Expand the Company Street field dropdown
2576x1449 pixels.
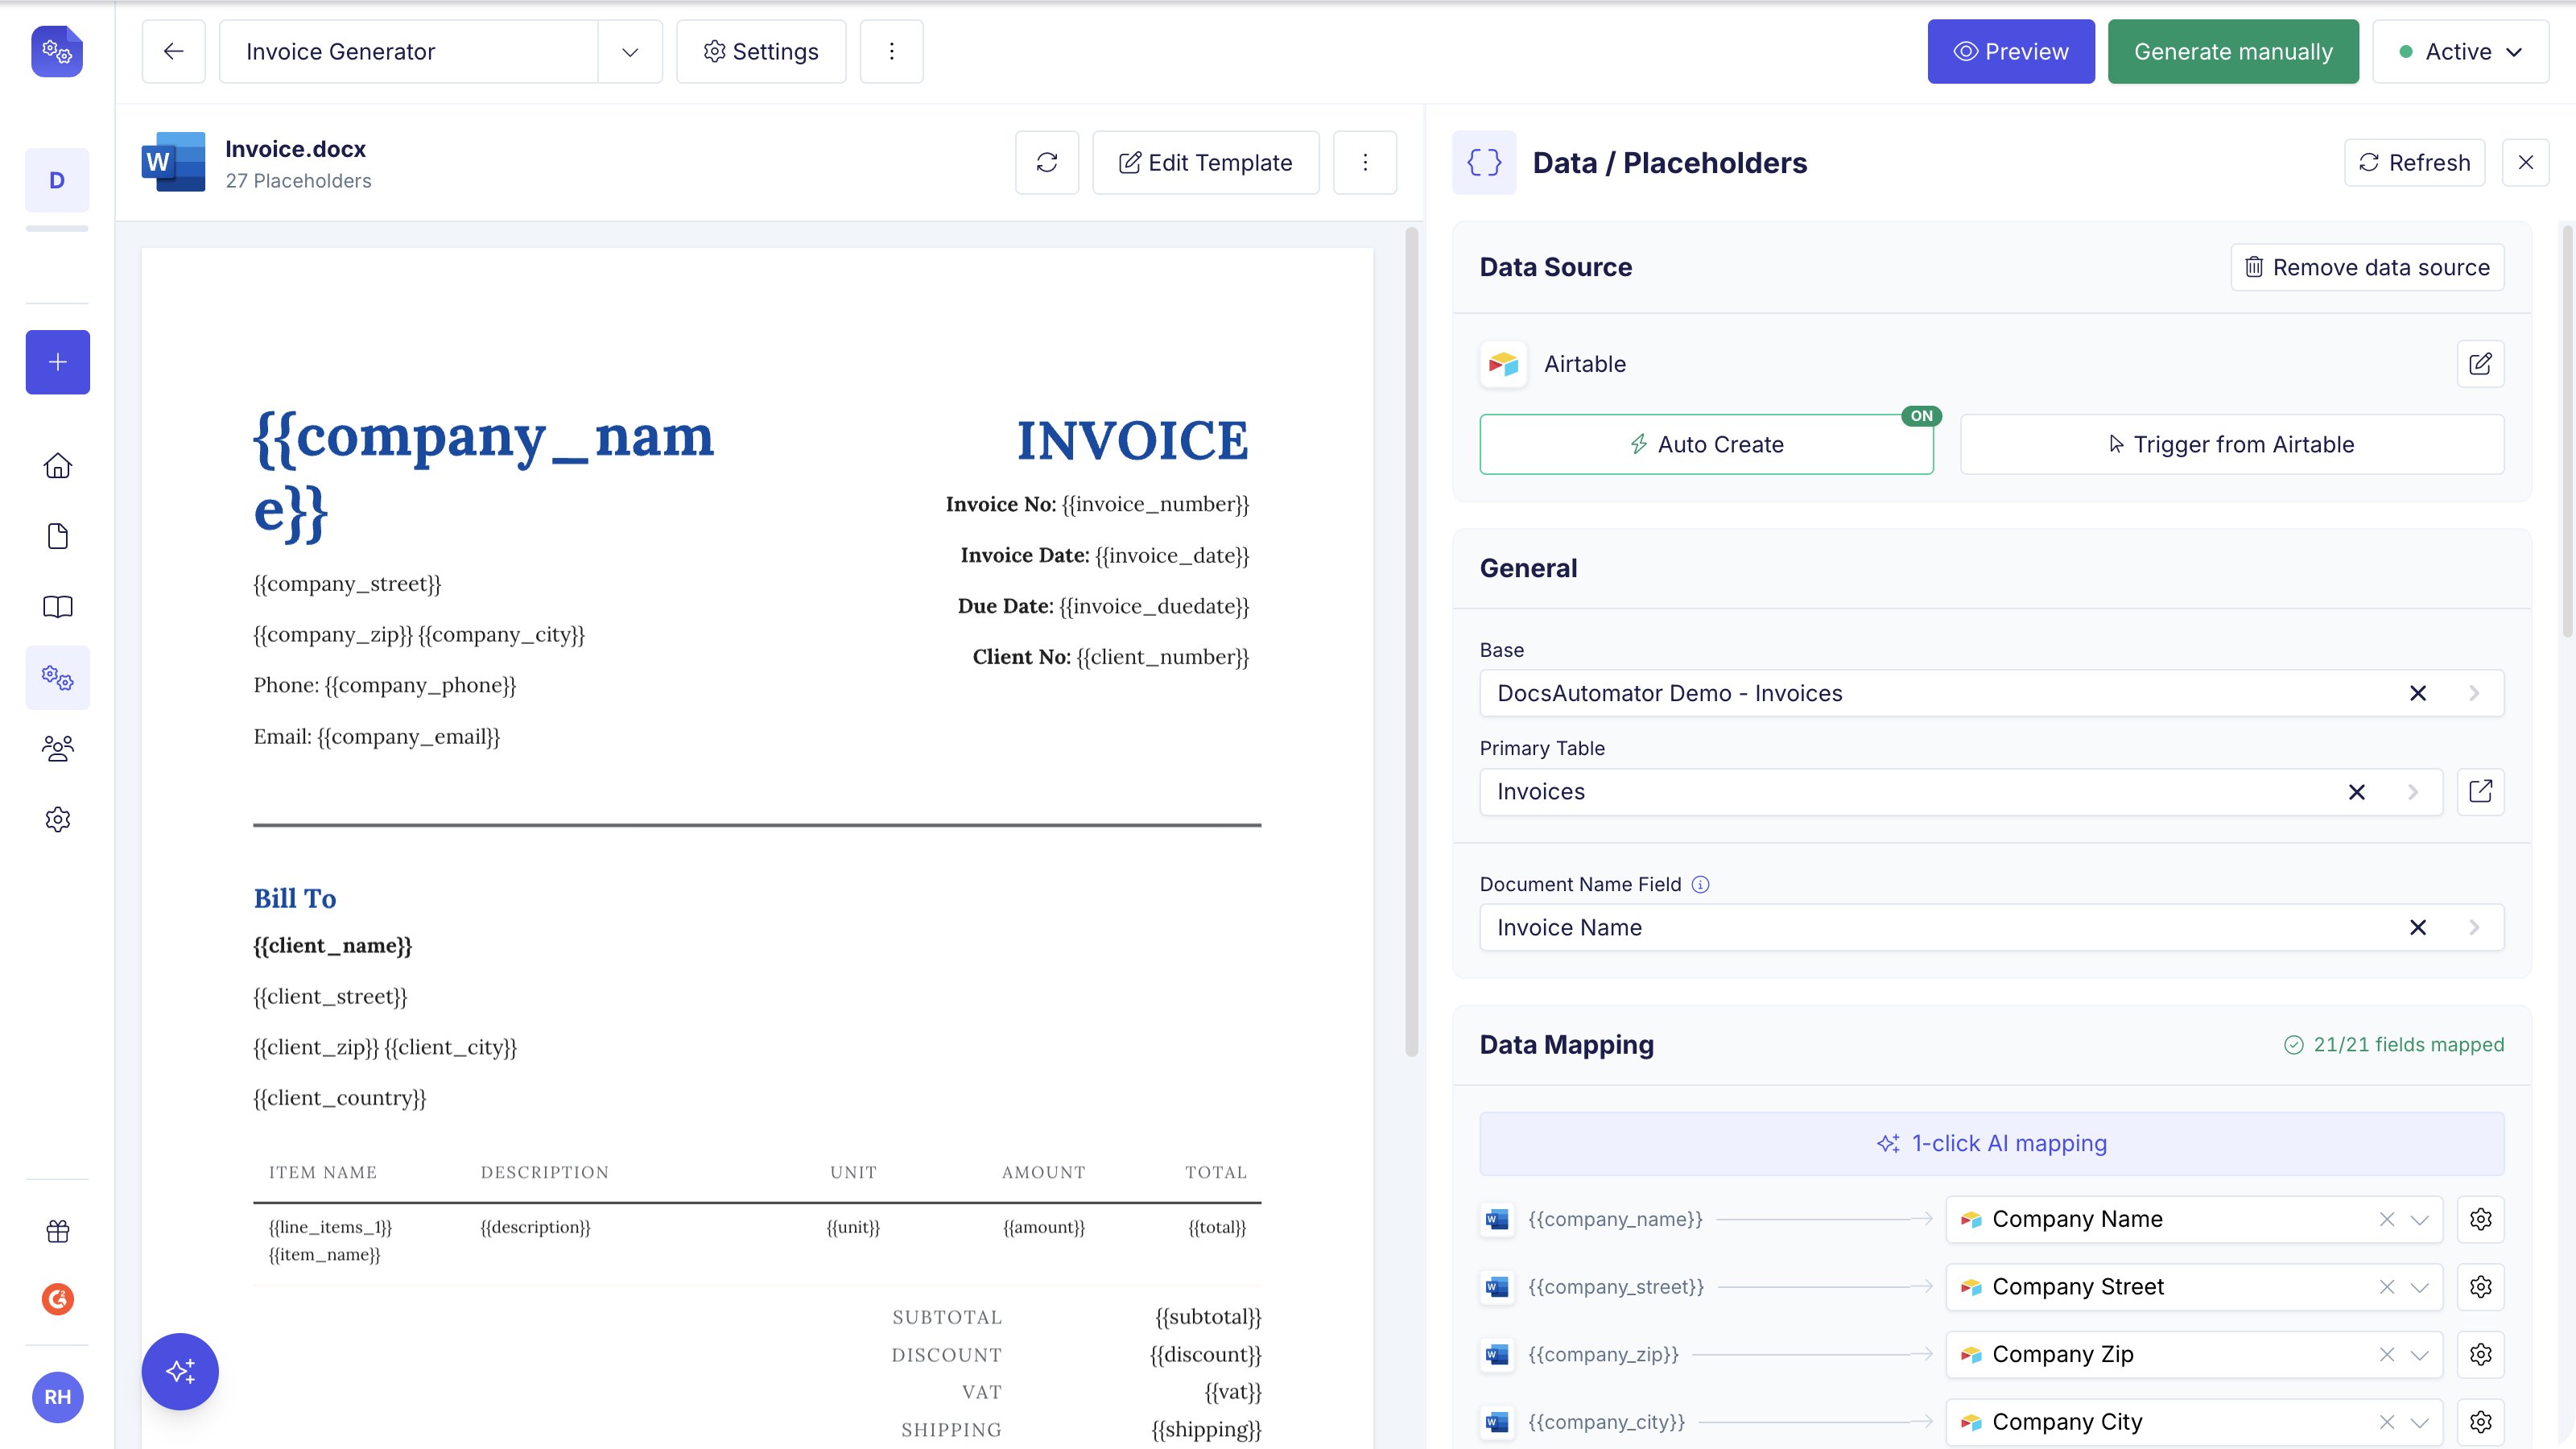pos(2419,1287)
